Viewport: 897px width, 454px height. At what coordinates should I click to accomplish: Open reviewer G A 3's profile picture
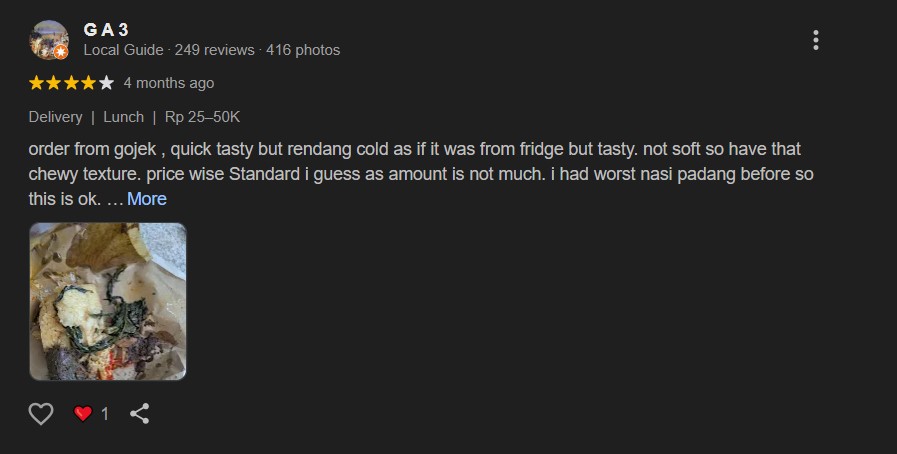click(x=47, y=38)
